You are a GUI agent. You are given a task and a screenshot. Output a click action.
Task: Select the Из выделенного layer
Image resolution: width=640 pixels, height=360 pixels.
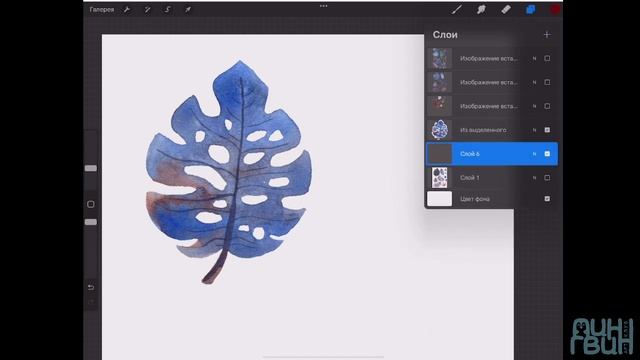point(483,130)
